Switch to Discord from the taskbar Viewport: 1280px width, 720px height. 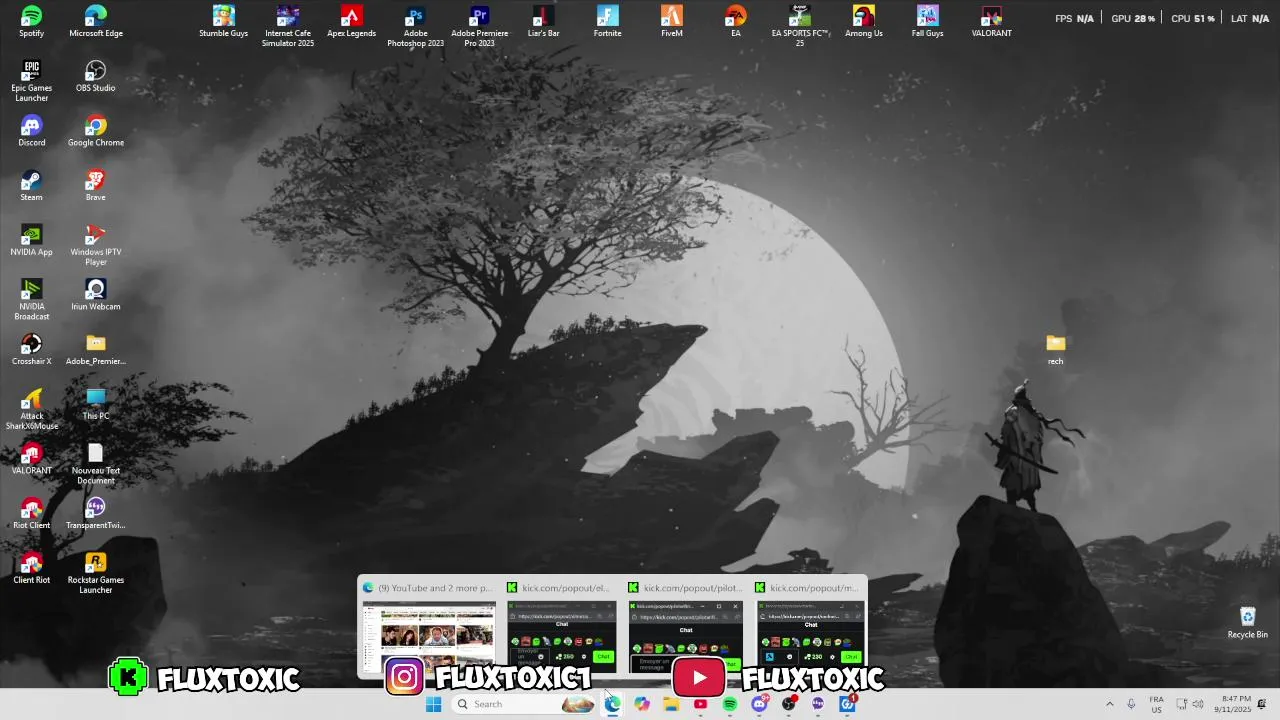pos(759,704)
